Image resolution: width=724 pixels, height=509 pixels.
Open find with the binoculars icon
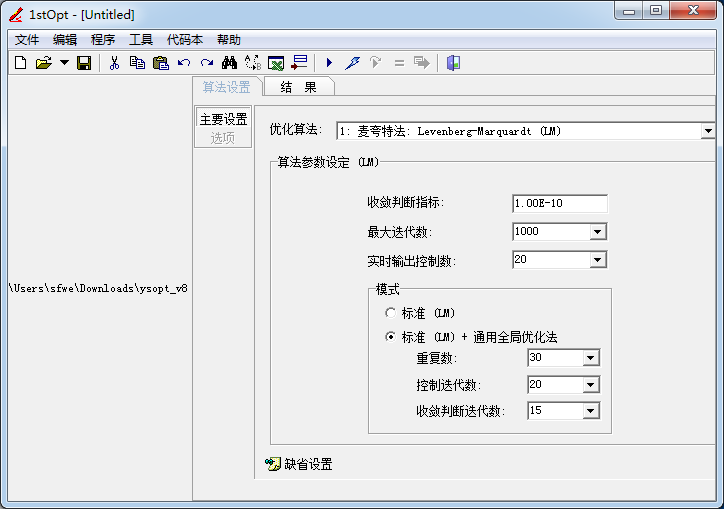click(x=229, y=62)
